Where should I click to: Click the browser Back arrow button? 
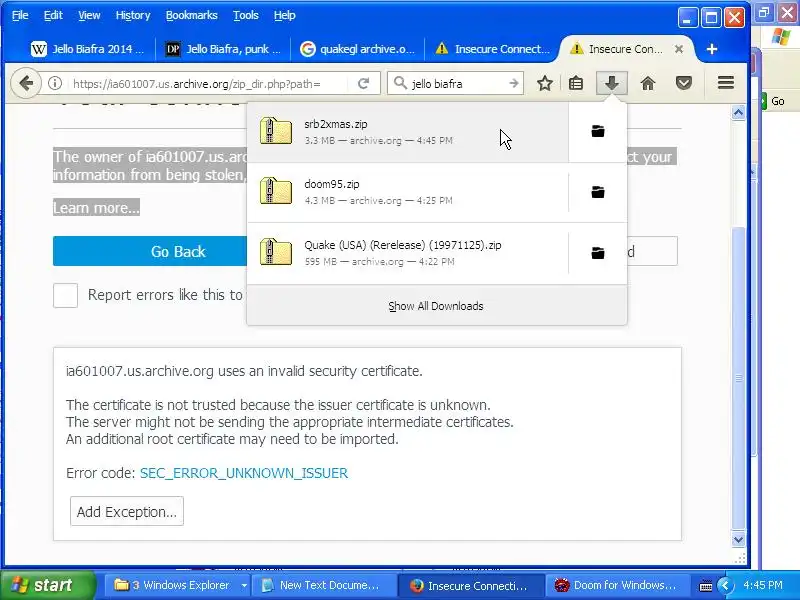[26, 83]
